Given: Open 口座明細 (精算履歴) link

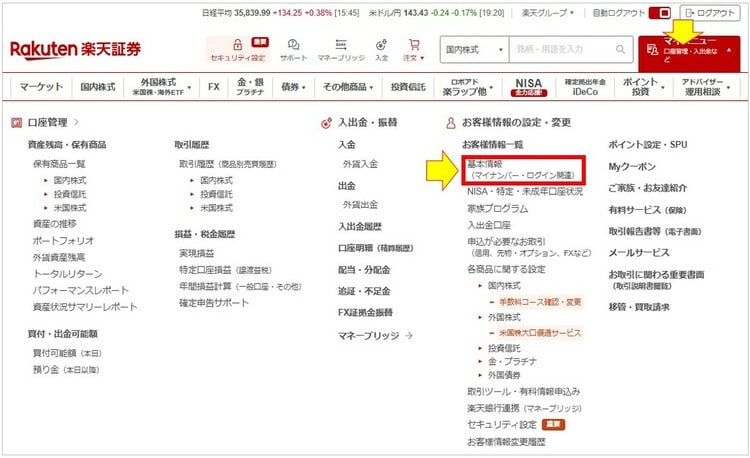Looking at the screenshot, I should coord(375,248).
